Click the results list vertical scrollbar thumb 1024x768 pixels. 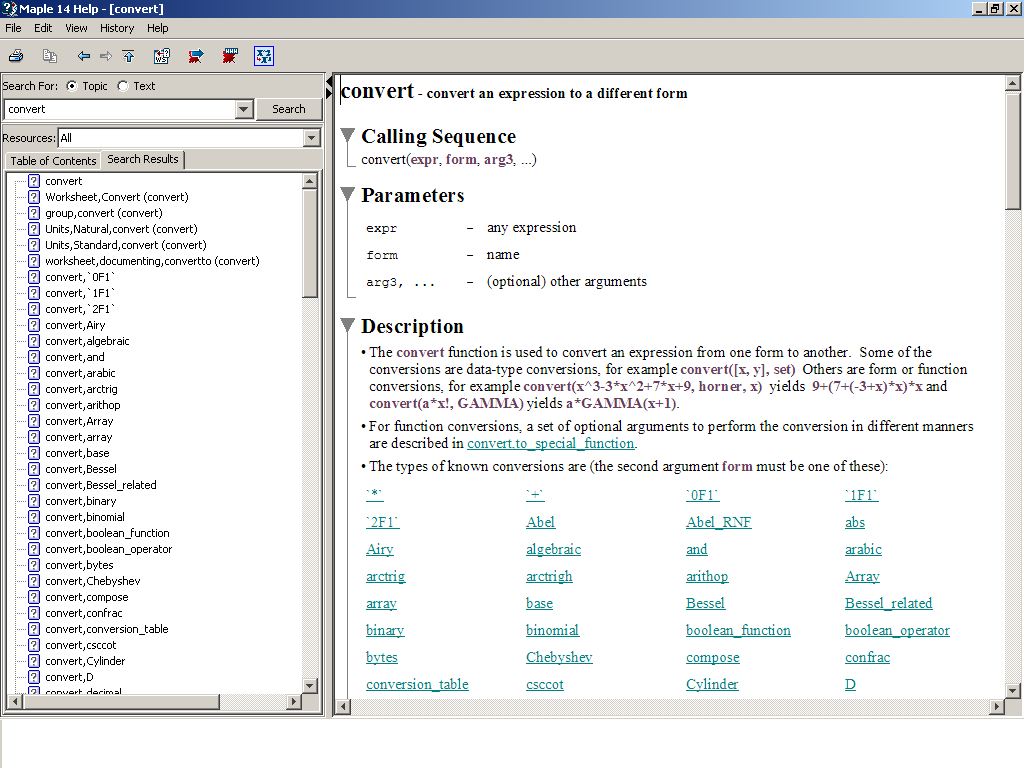310,243
